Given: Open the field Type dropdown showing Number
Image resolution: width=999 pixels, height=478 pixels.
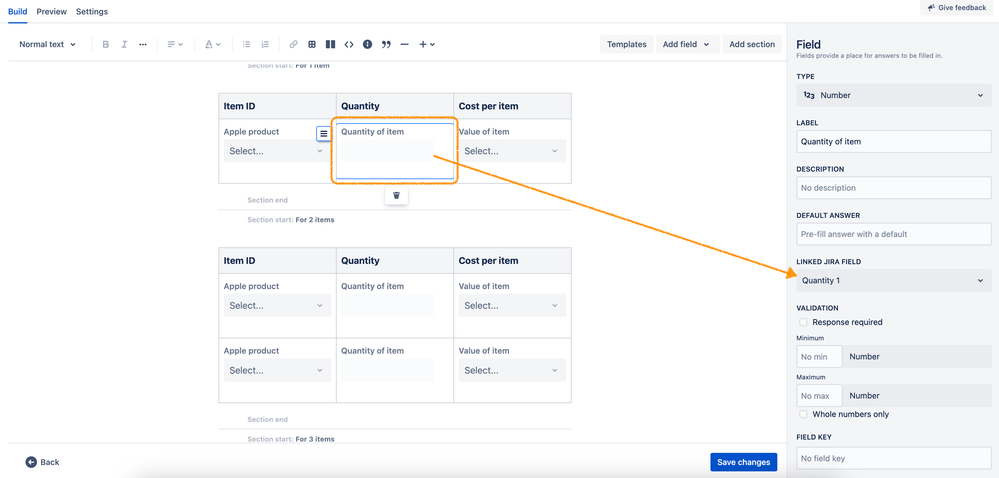Looking at the screenshot, I should tap(894, 95).
